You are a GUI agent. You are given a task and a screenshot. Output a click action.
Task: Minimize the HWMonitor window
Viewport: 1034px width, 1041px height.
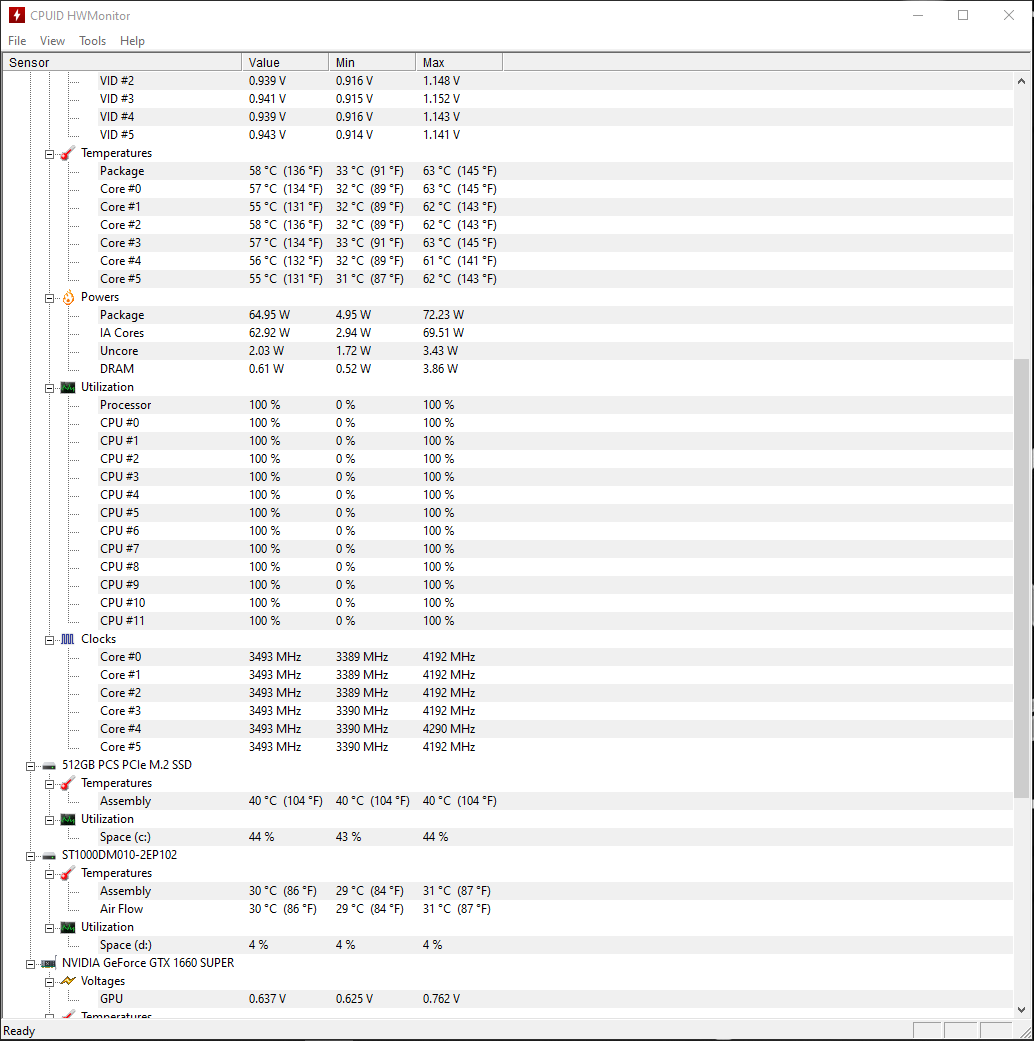(x=918, y=15)
